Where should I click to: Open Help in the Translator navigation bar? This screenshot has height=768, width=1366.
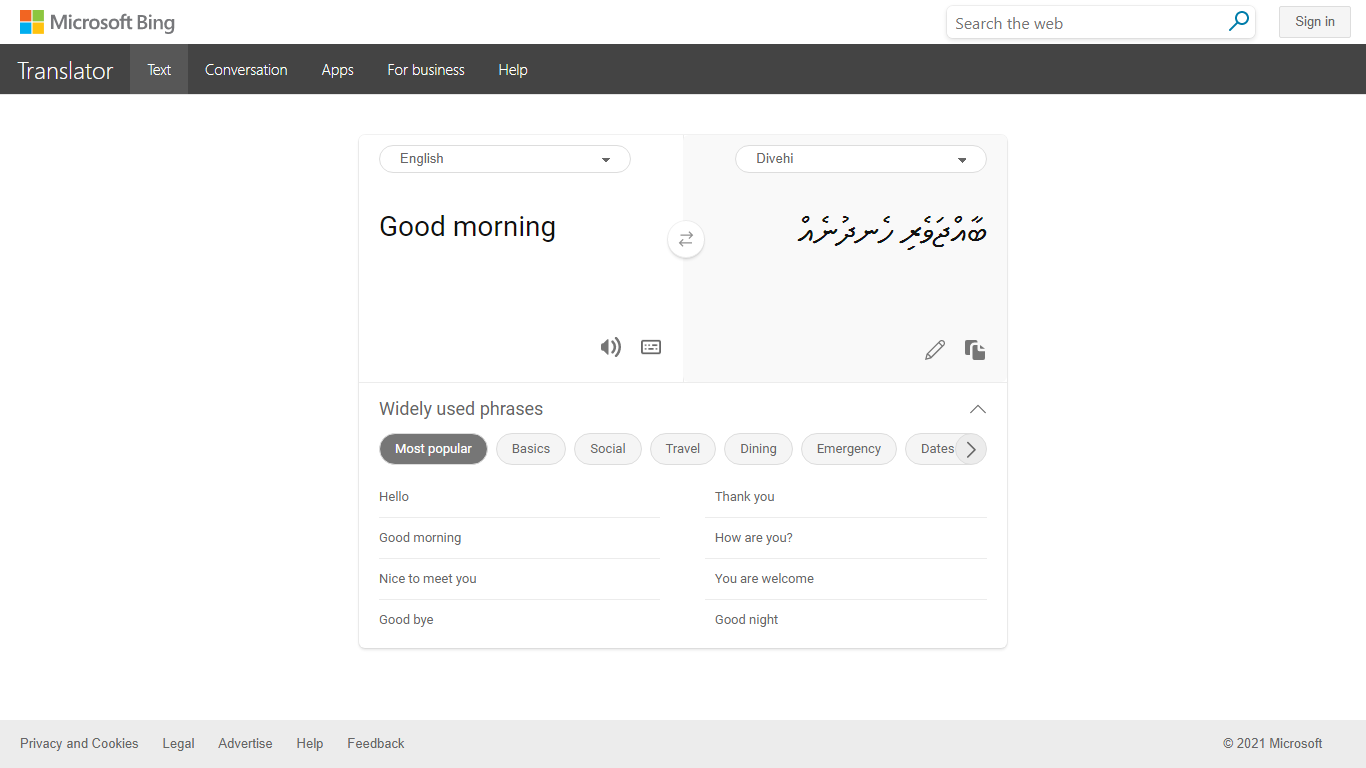coord(513,69)
